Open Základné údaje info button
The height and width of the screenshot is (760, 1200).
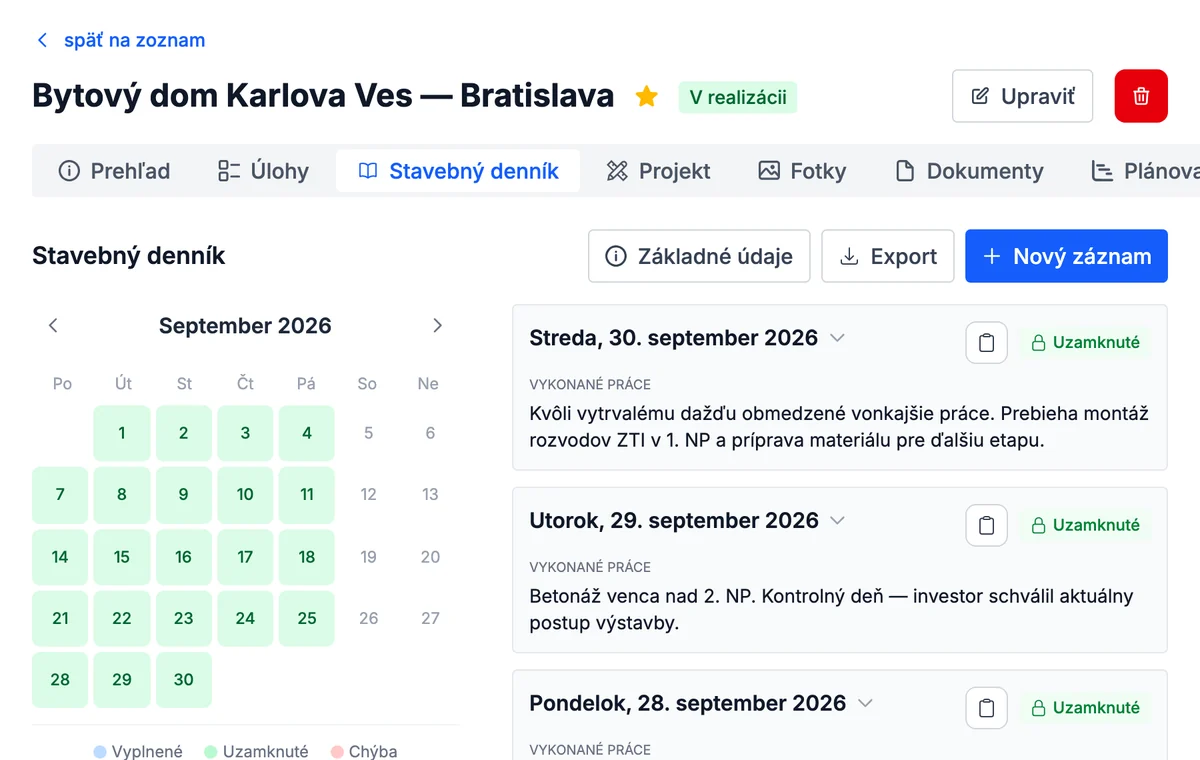[x=699, y=256]
